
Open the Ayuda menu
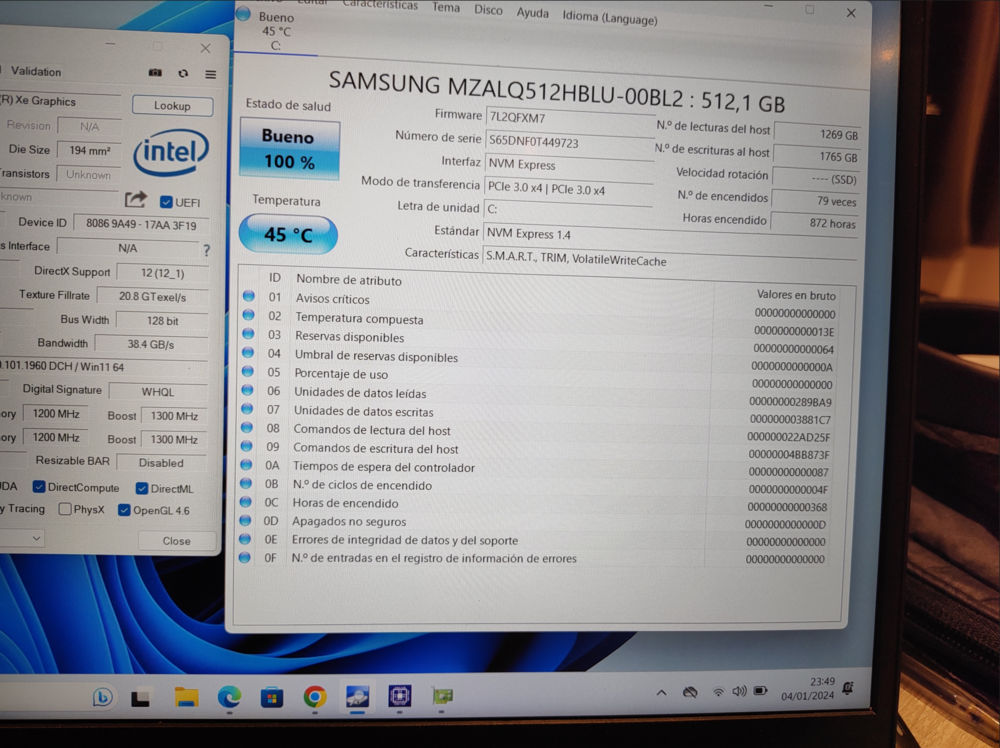[x=533, y=13]
